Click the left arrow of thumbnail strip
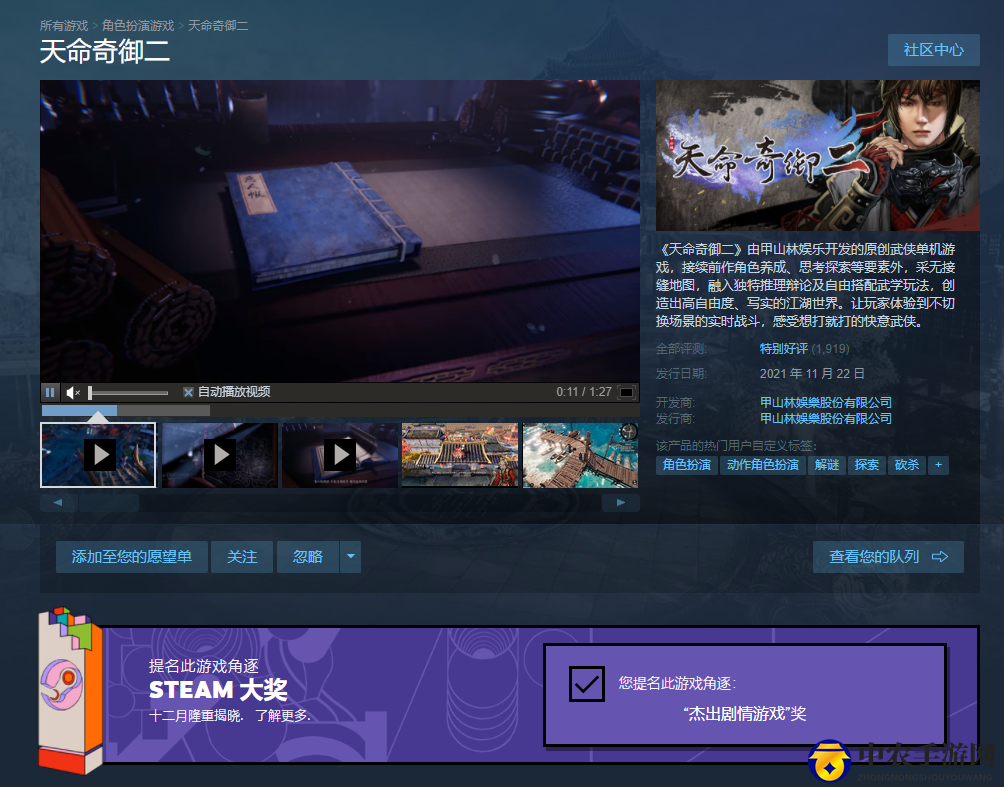 coord(58,503)
